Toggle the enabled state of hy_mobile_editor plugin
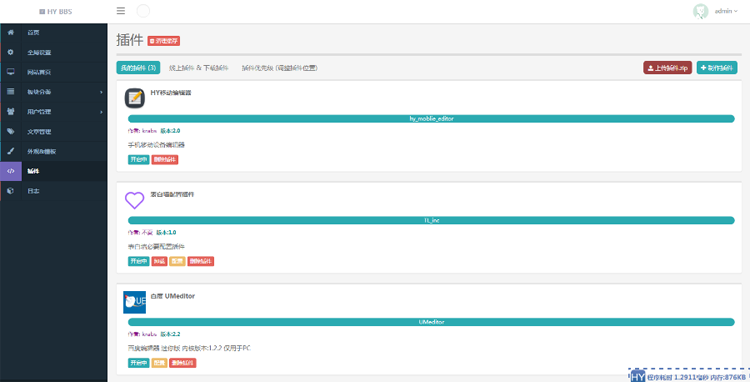 pyautogui.click(x=138, y=160)
